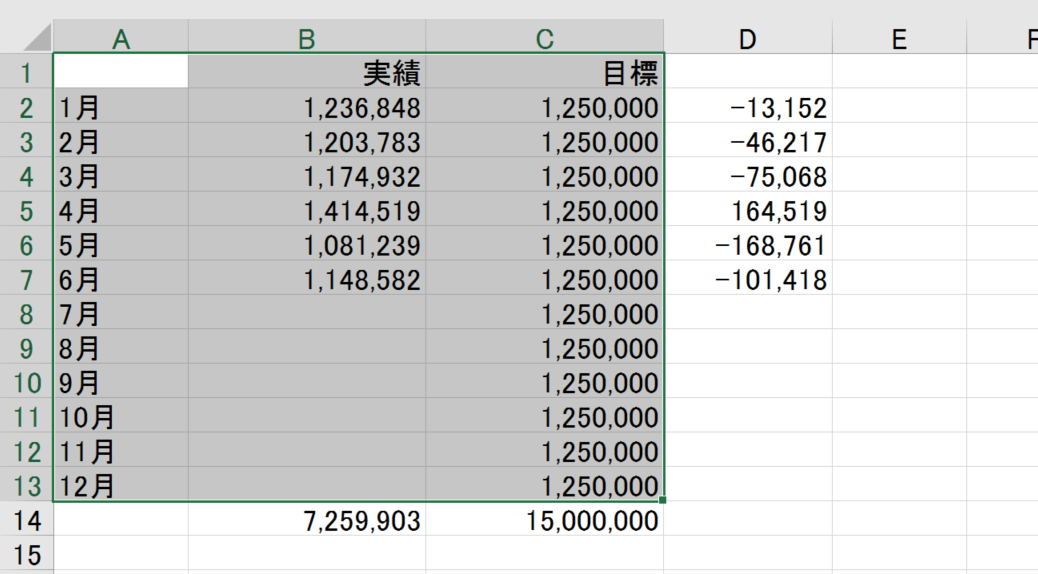Click the 10月 cell
The width and height of the screenshot is (1038, 574).
point(120,416)
